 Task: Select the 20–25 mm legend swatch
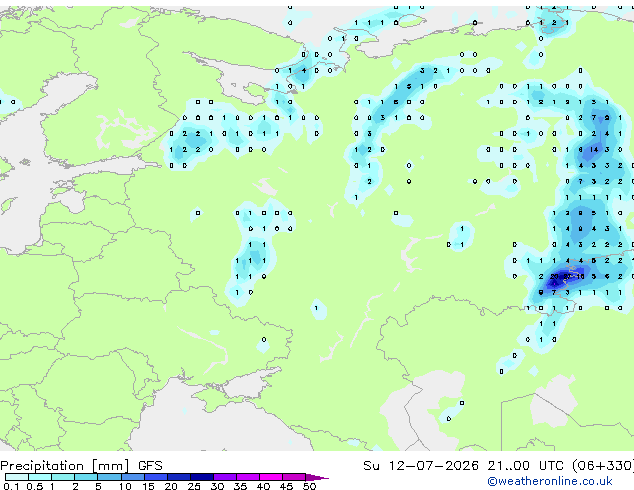tap(179, 477)
